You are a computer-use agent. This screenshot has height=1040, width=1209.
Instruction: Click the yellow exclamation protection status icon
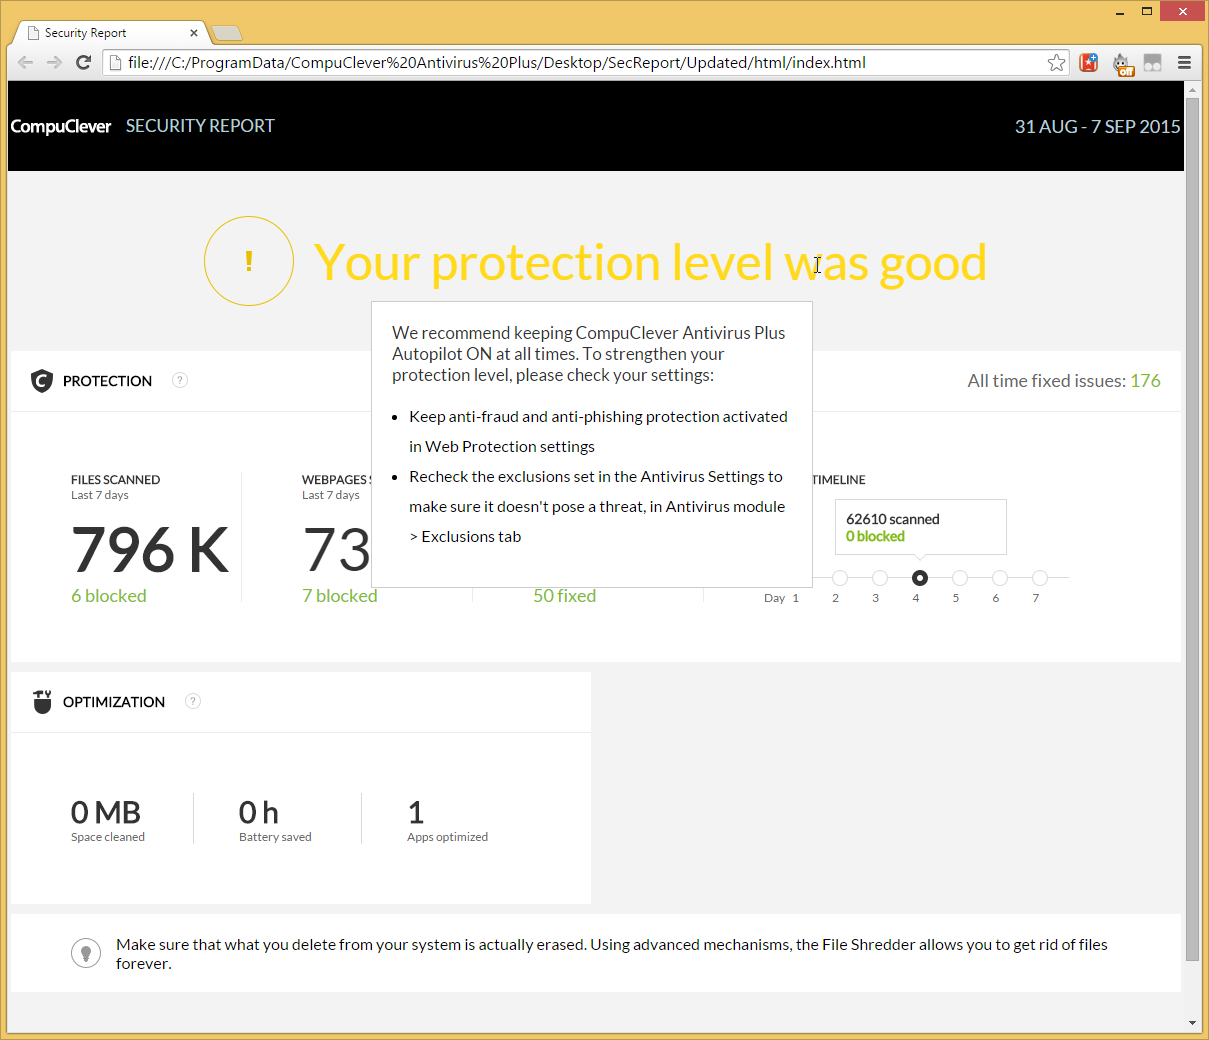click(248, 261)
